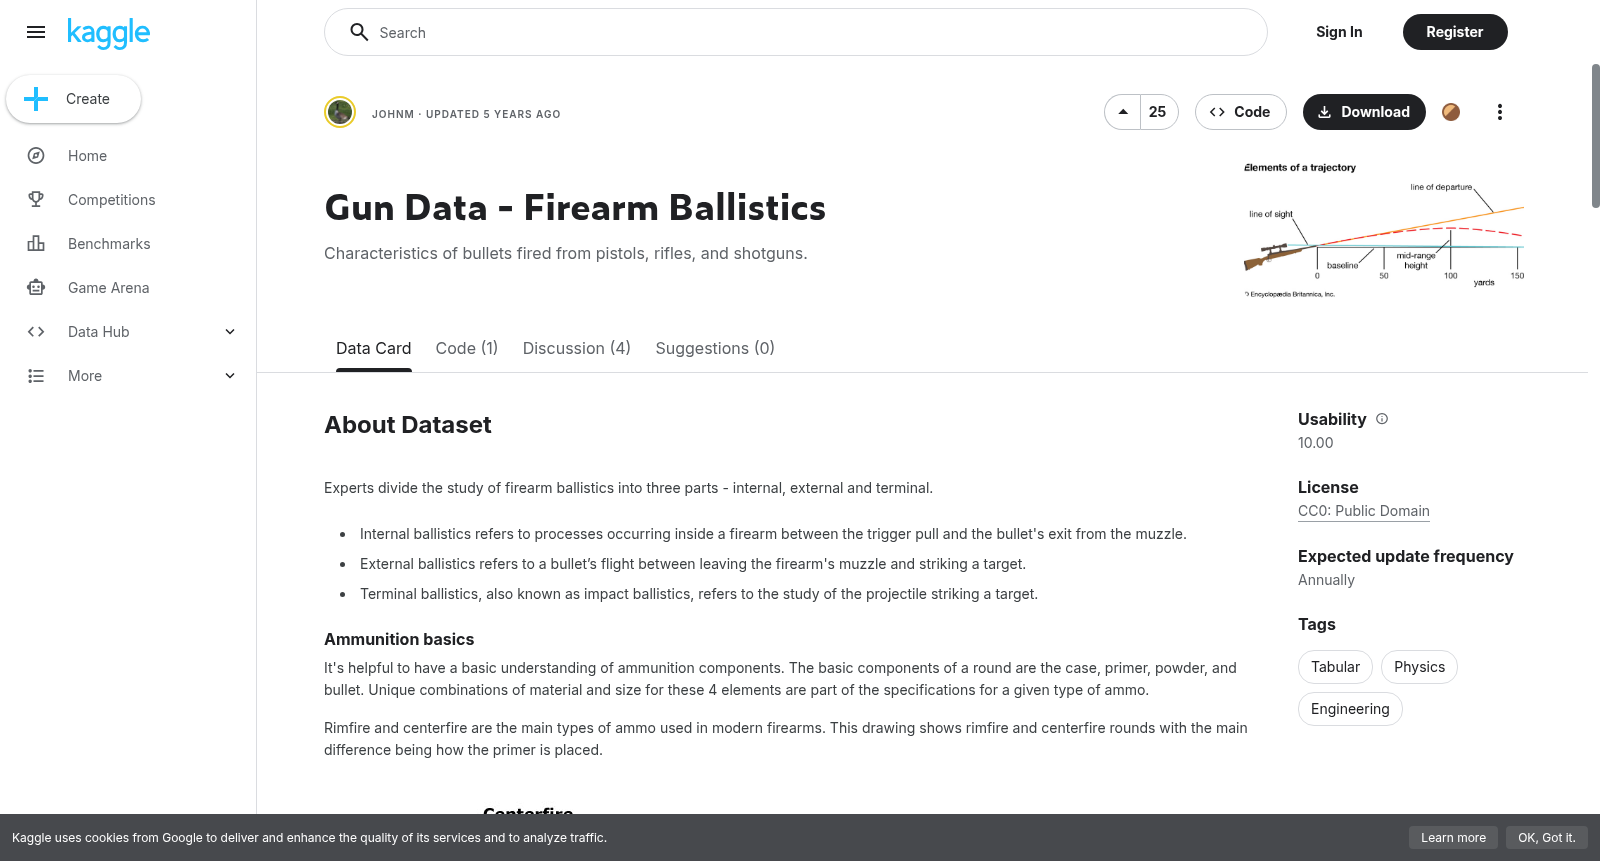Switch to the Data Card tab

374,348
